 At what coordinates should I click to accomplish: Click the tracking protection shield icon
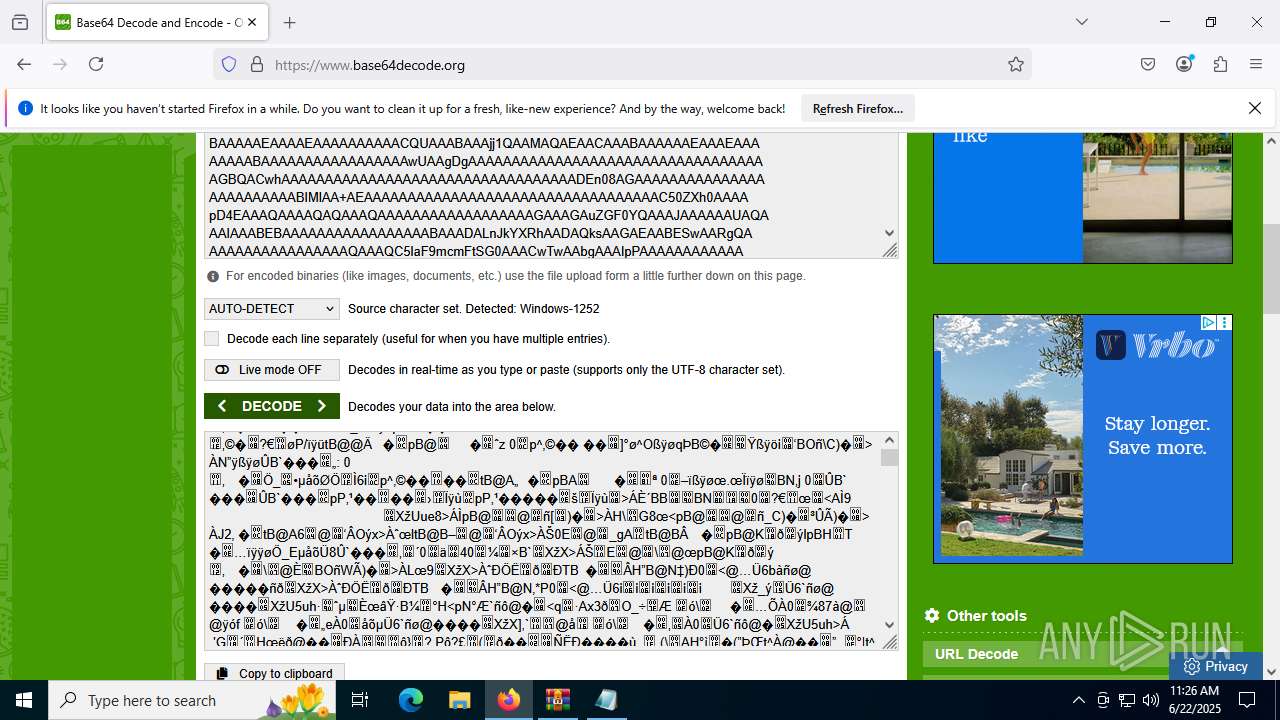tap(229, 65)
